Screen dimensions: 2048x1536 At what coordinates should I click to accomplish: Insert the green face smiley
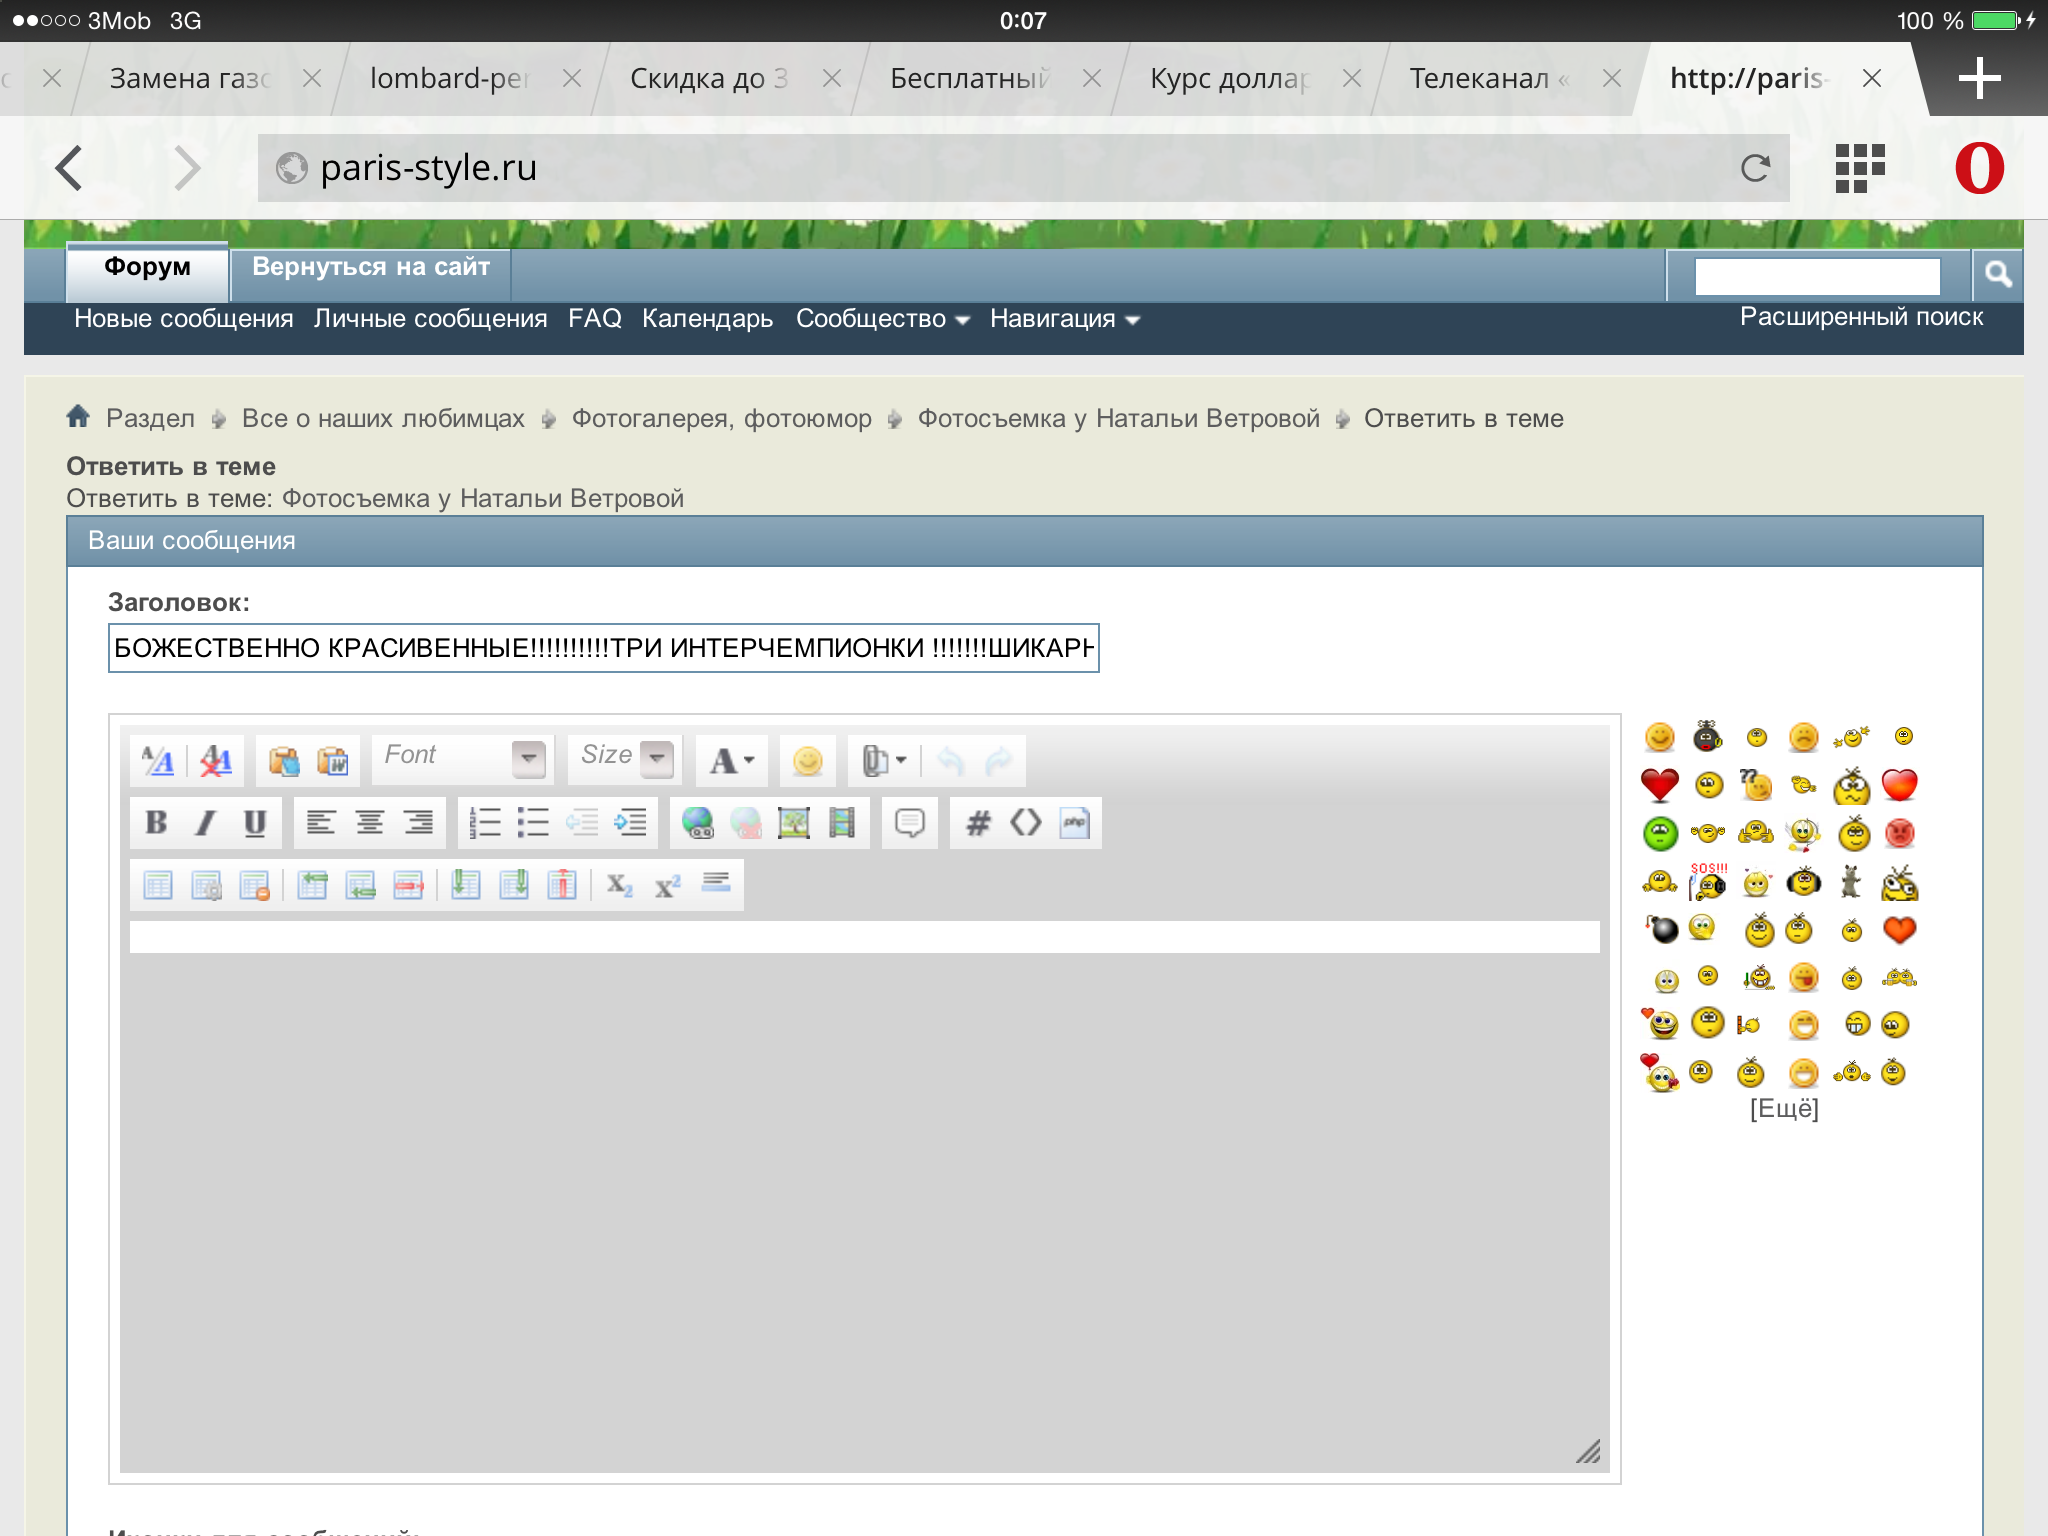click(1660, 833)
